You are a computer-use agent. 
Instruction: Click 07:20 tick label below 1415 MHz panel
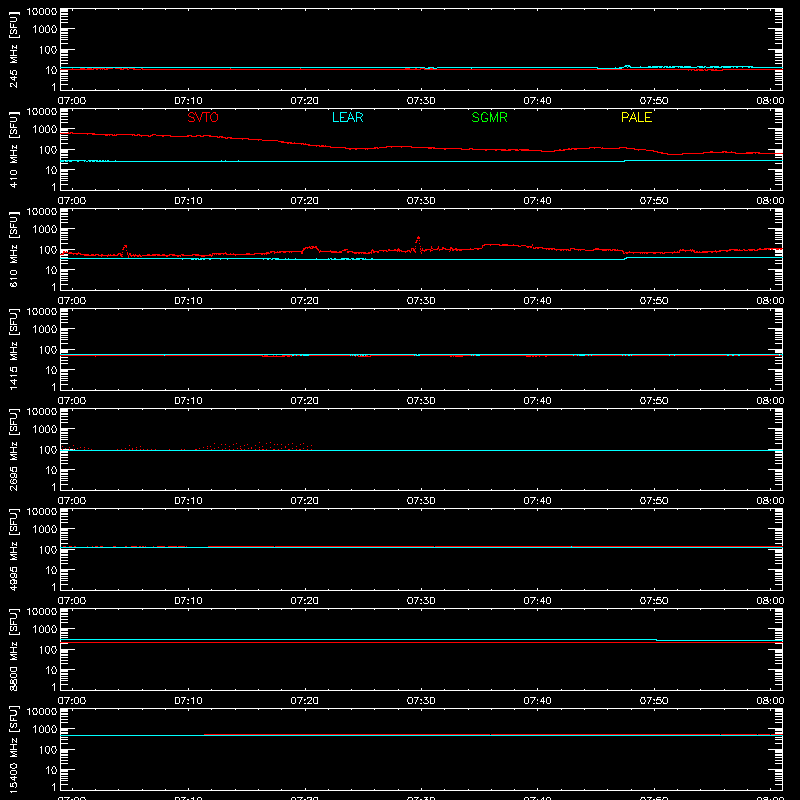(305, 401)
